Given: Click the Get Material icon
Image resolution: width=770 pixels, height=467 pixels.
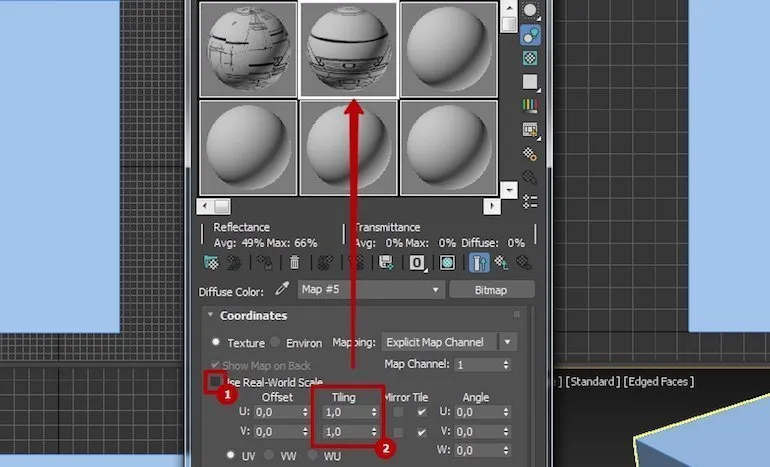Looking at the screenshot, I should coord(211,263).
